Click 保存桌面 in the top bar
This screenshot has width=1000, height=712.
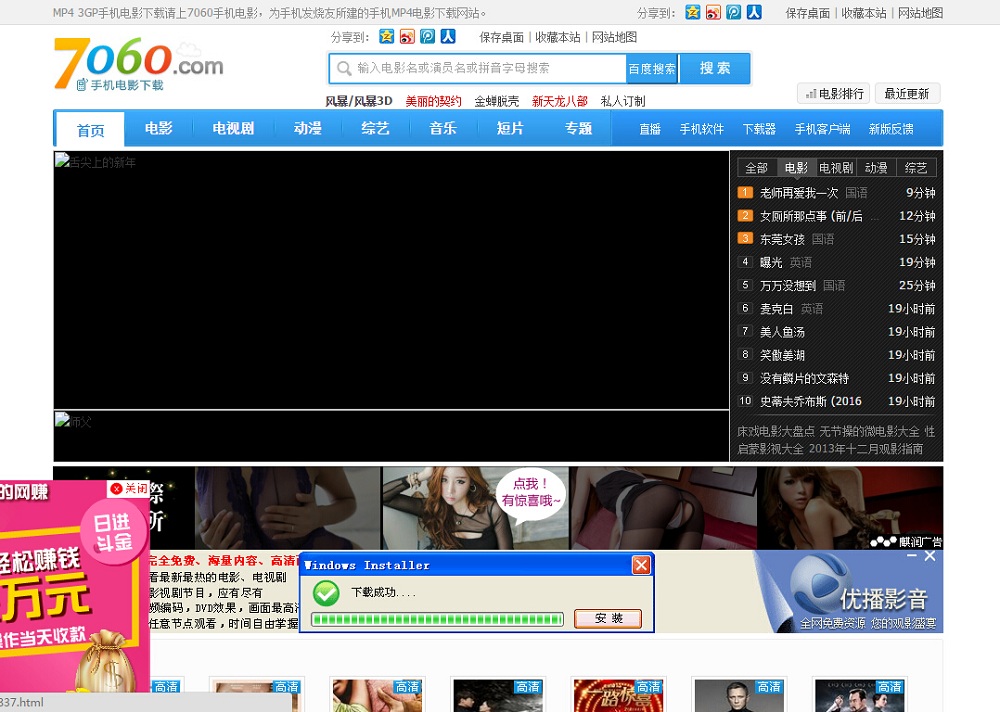tap(807, 13)
